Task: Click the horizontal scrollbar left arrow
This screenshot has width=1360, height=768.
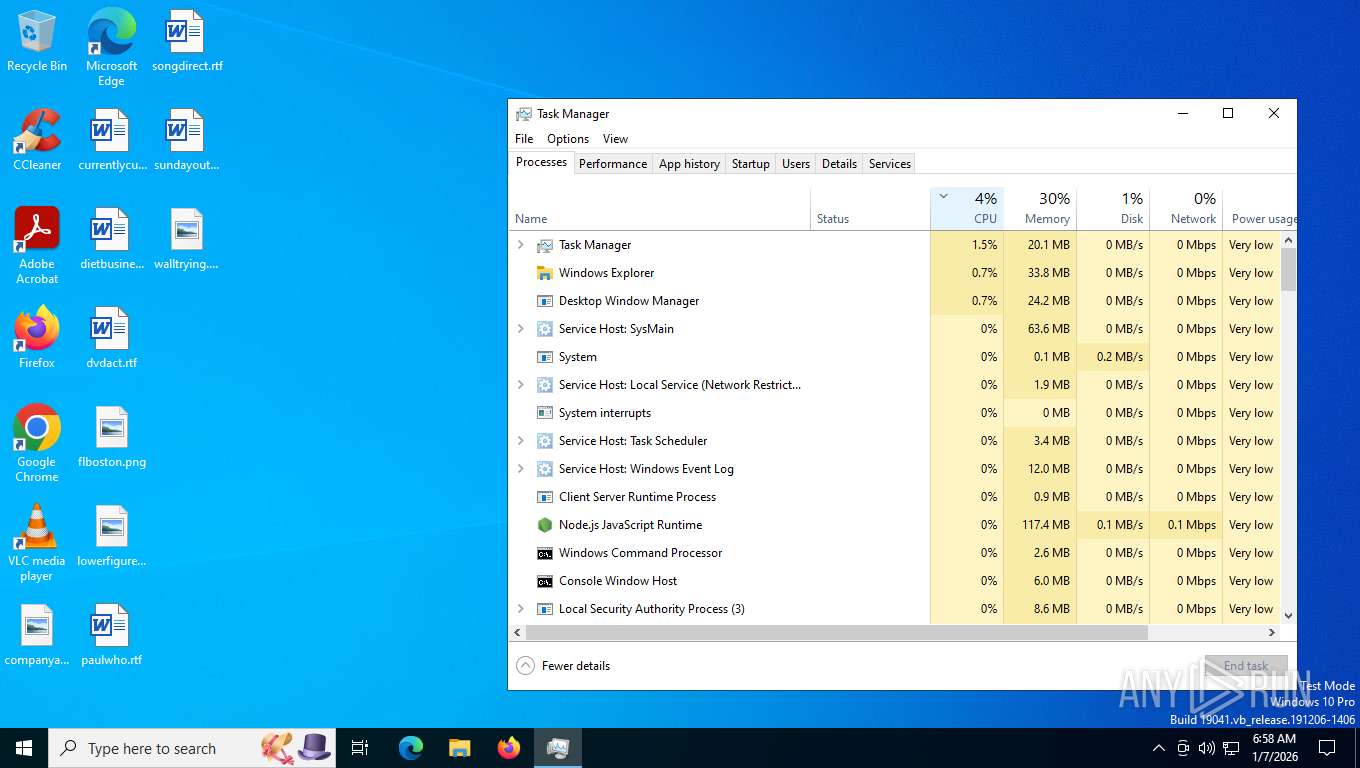Action: 517,633
